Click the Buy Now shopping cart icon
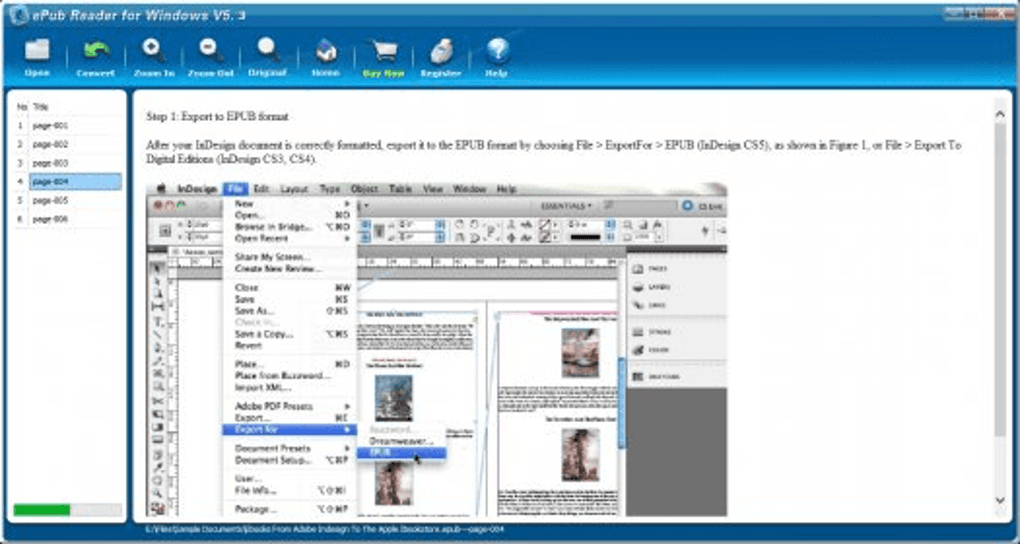The image size is (1020, 544). click(384, 51)
